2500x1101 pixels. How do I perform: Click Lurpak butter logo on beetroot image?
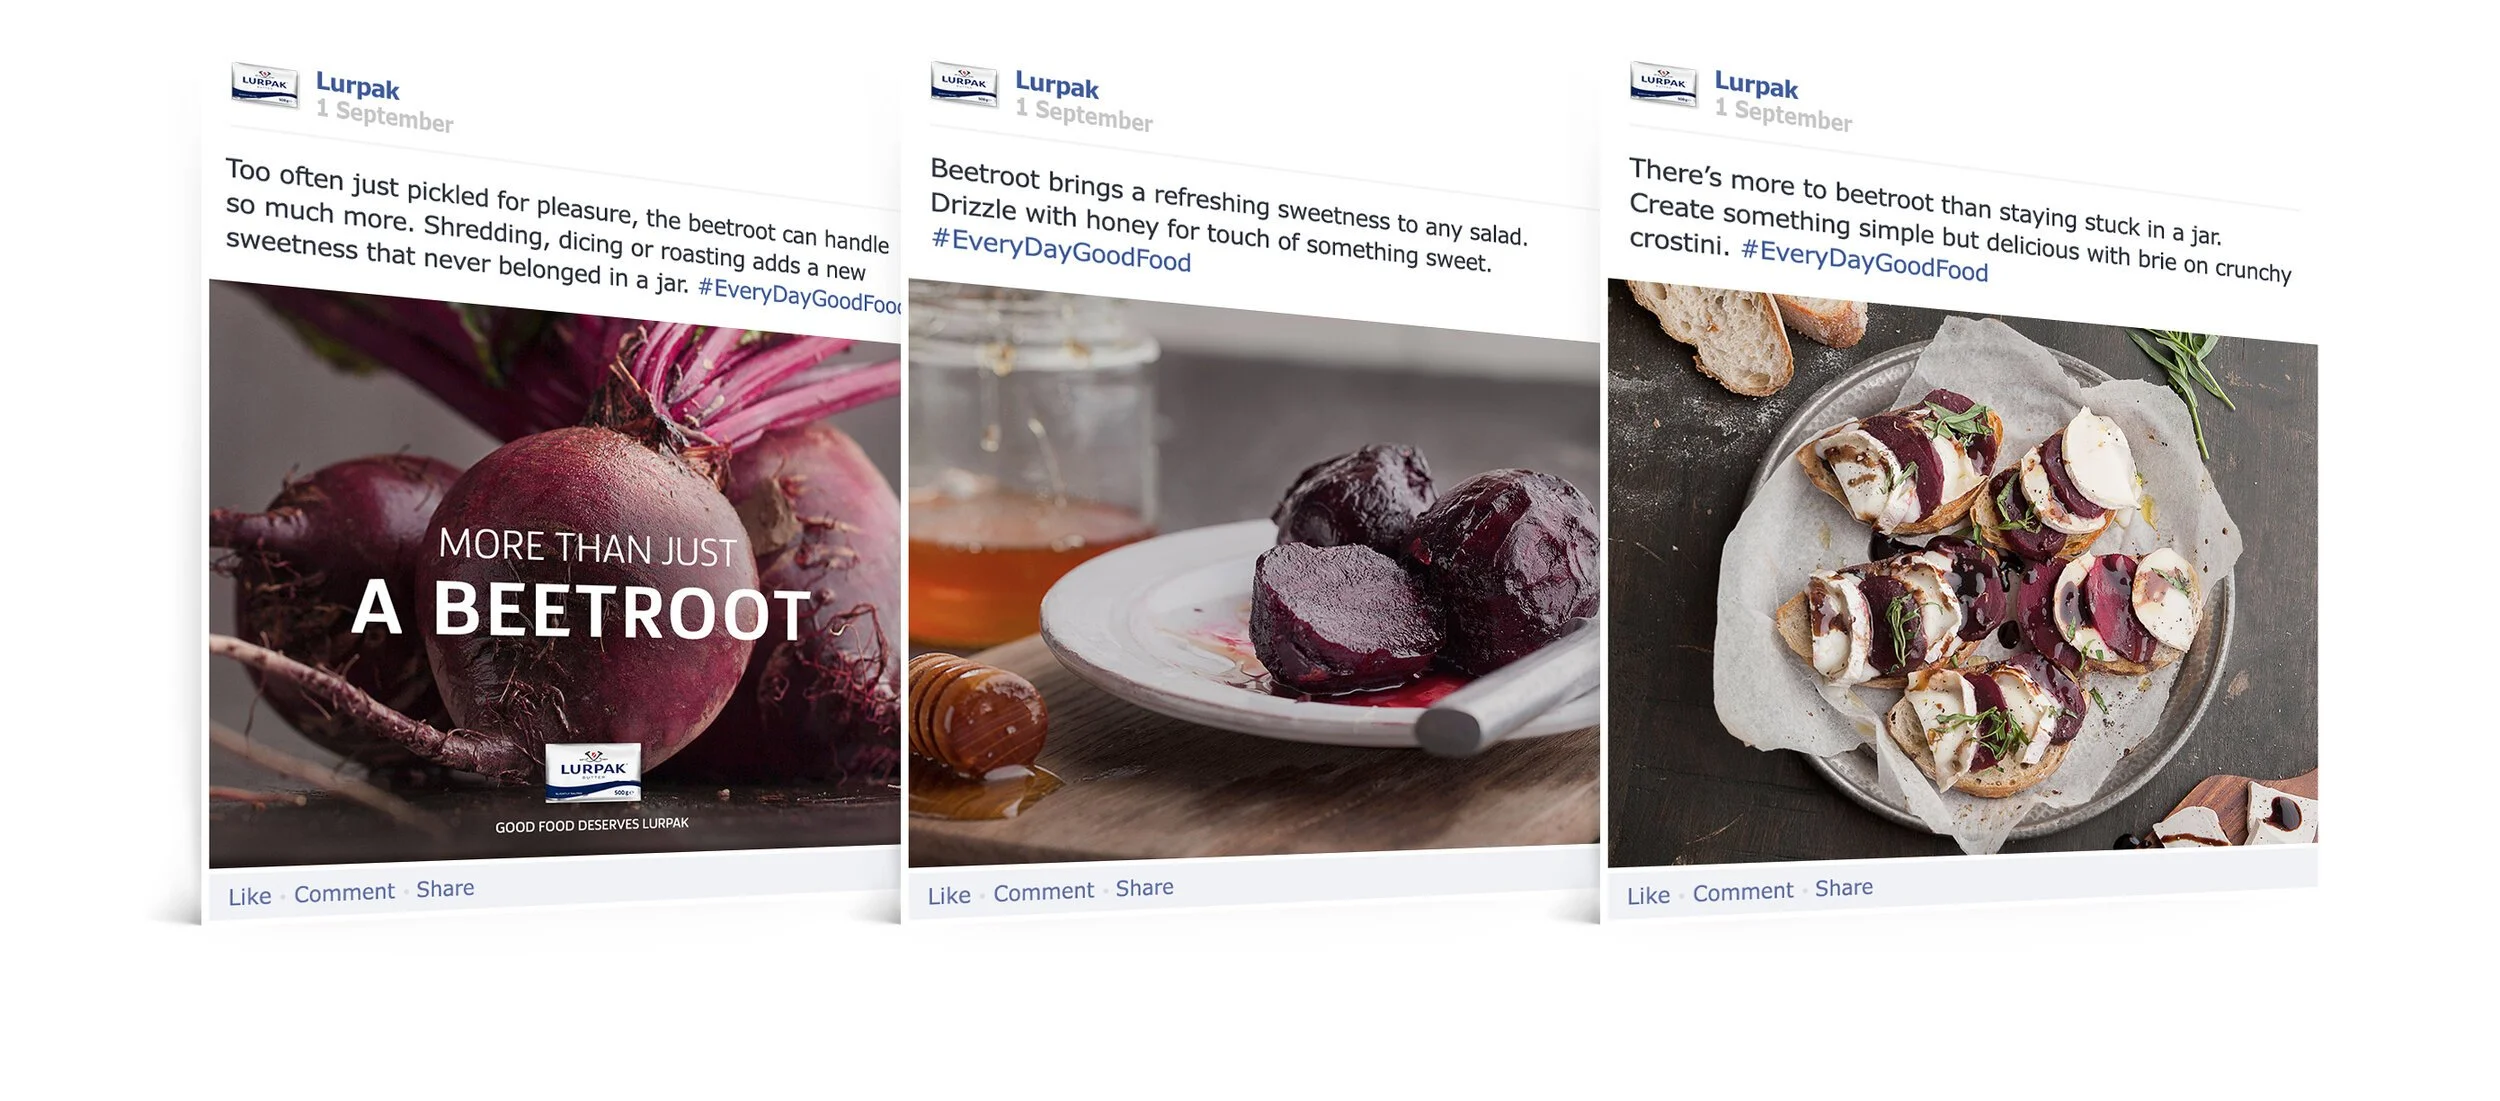[593, 771]
